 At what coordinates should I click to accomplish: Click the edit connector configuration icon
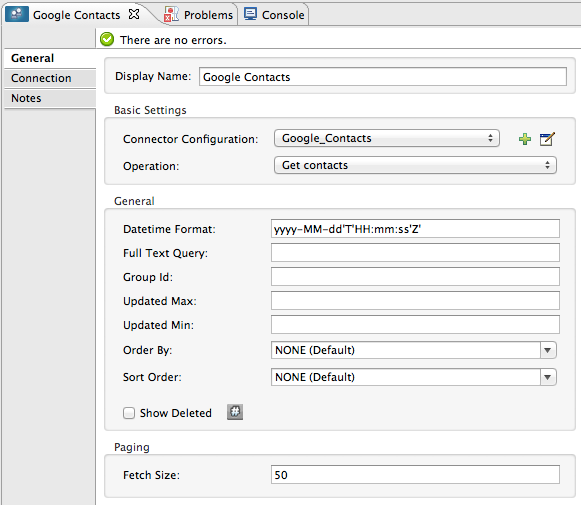(x=547, y=139)
